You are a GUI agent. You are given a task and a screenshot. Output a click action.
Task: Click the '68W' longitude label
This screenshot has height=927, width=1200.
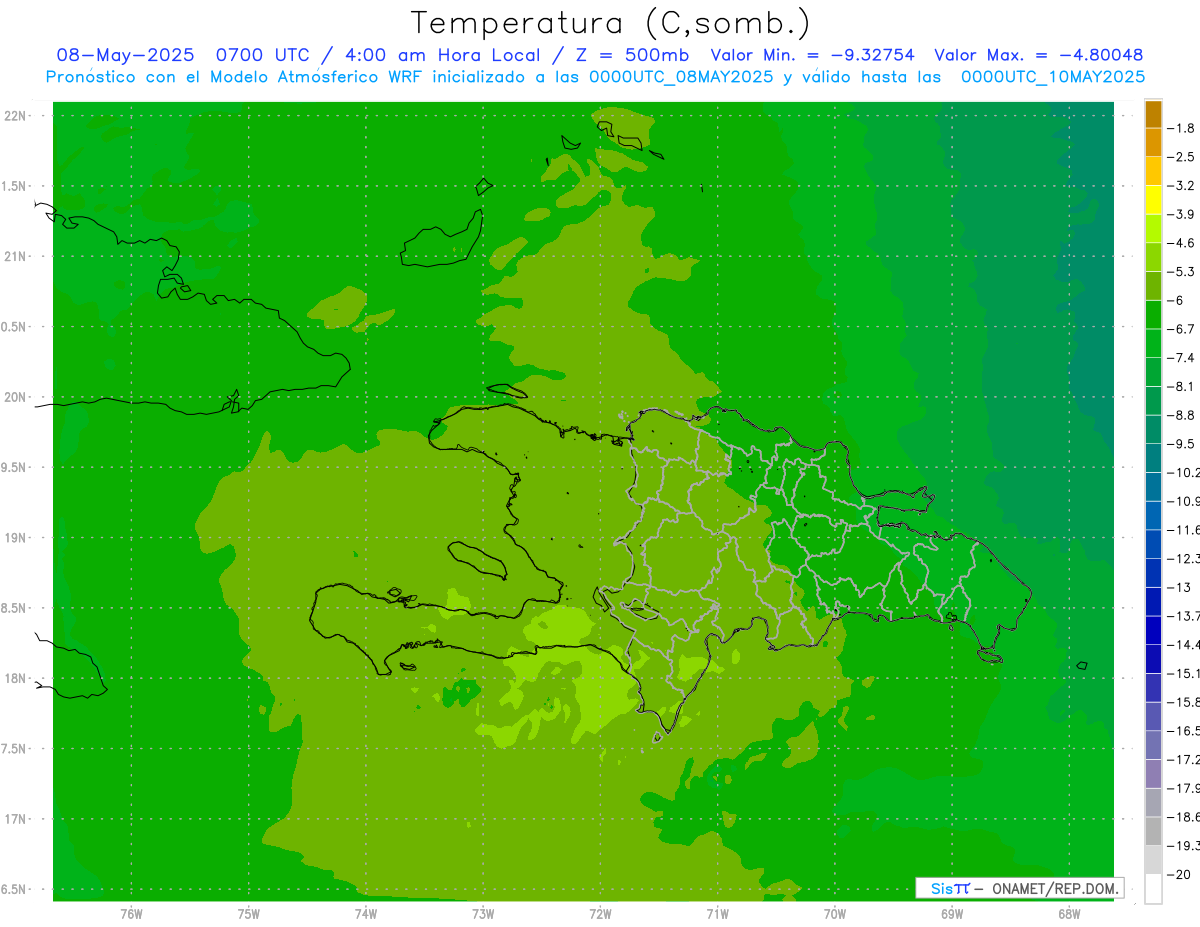tap(1069, 914)
